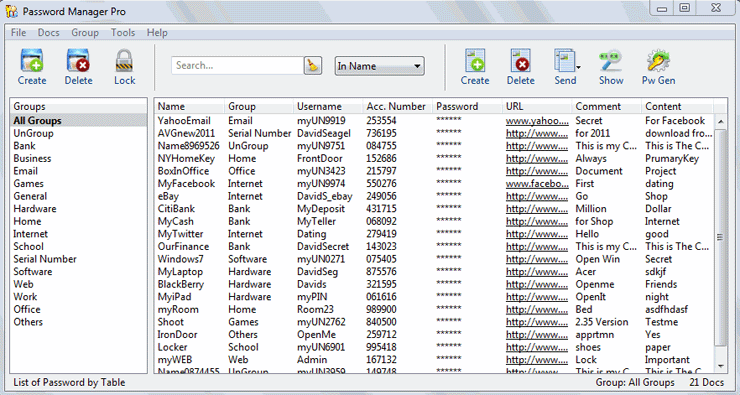This screenshot has width=740, height=395.
Task: Open the Send dropdown arrow
Action: (578, 67)
